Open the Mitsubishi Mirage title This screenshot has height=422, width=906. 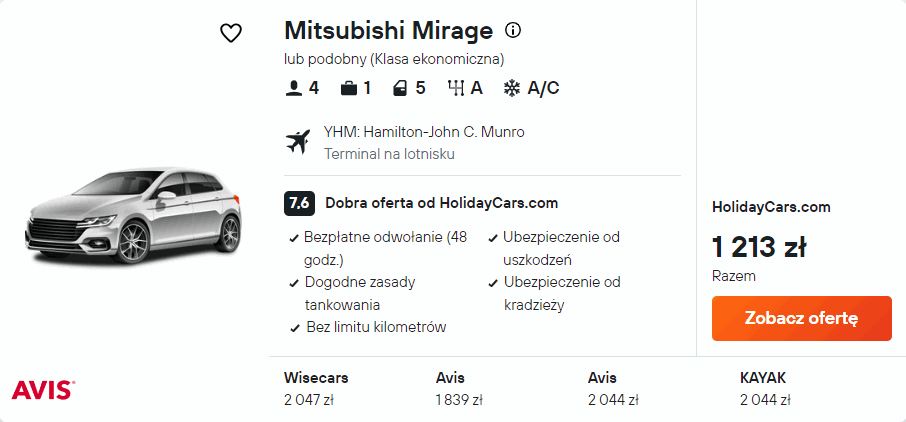[x=388, y=30]
